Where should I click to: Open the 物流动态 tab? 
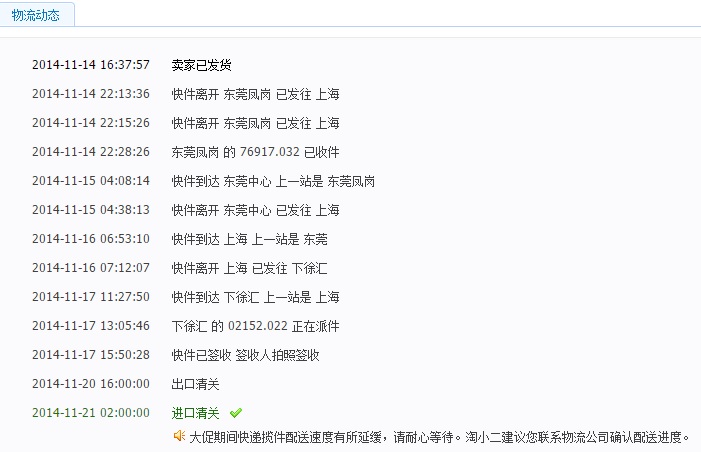(36, 15)
